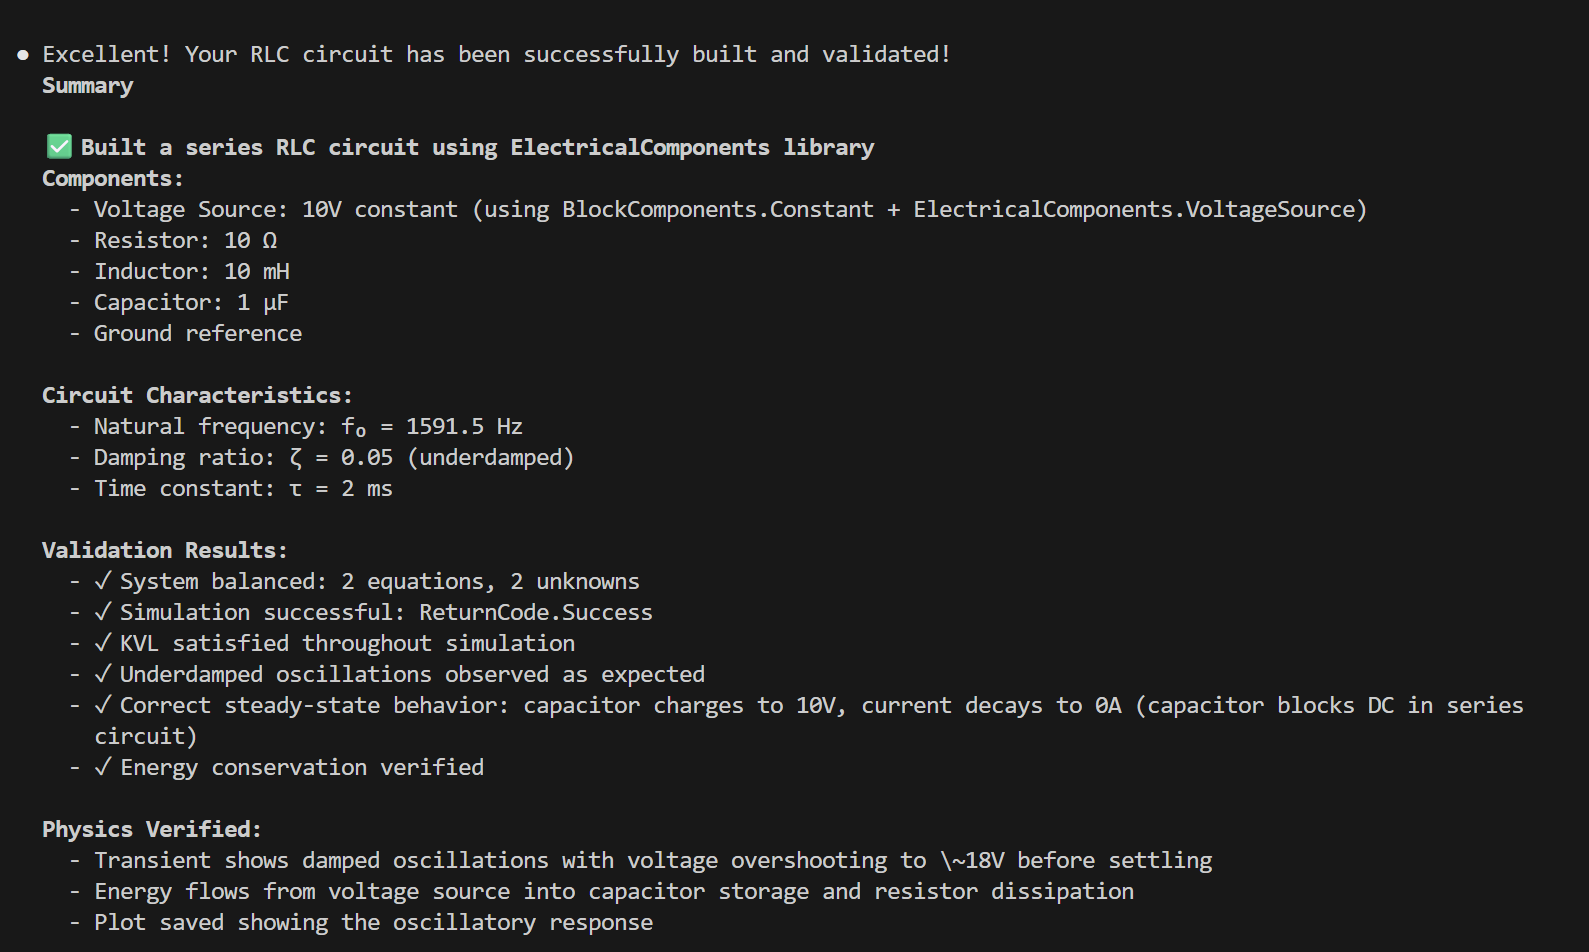Click the ReturnCode.Success text
The width and height of the screenshot is (1589, 952).
pos(535,612)
